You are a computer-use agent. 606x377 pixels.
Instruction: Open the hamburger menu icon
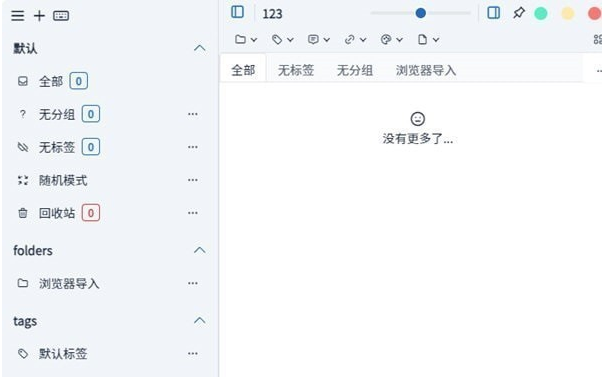coord(18,16)
